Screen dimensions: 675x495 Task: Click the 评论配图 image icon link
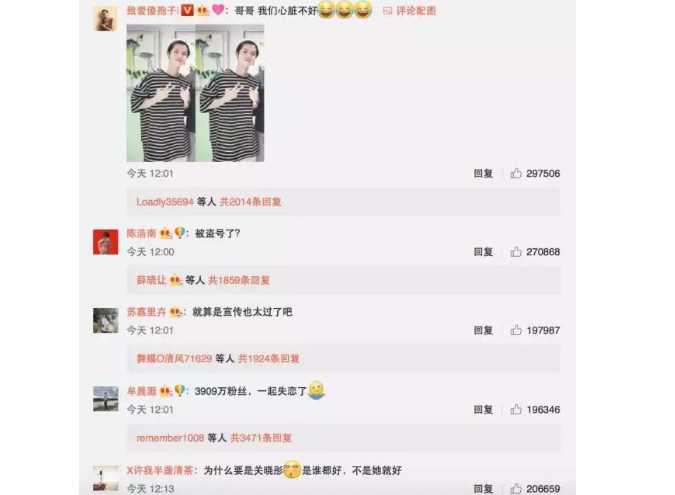[409, 11]
